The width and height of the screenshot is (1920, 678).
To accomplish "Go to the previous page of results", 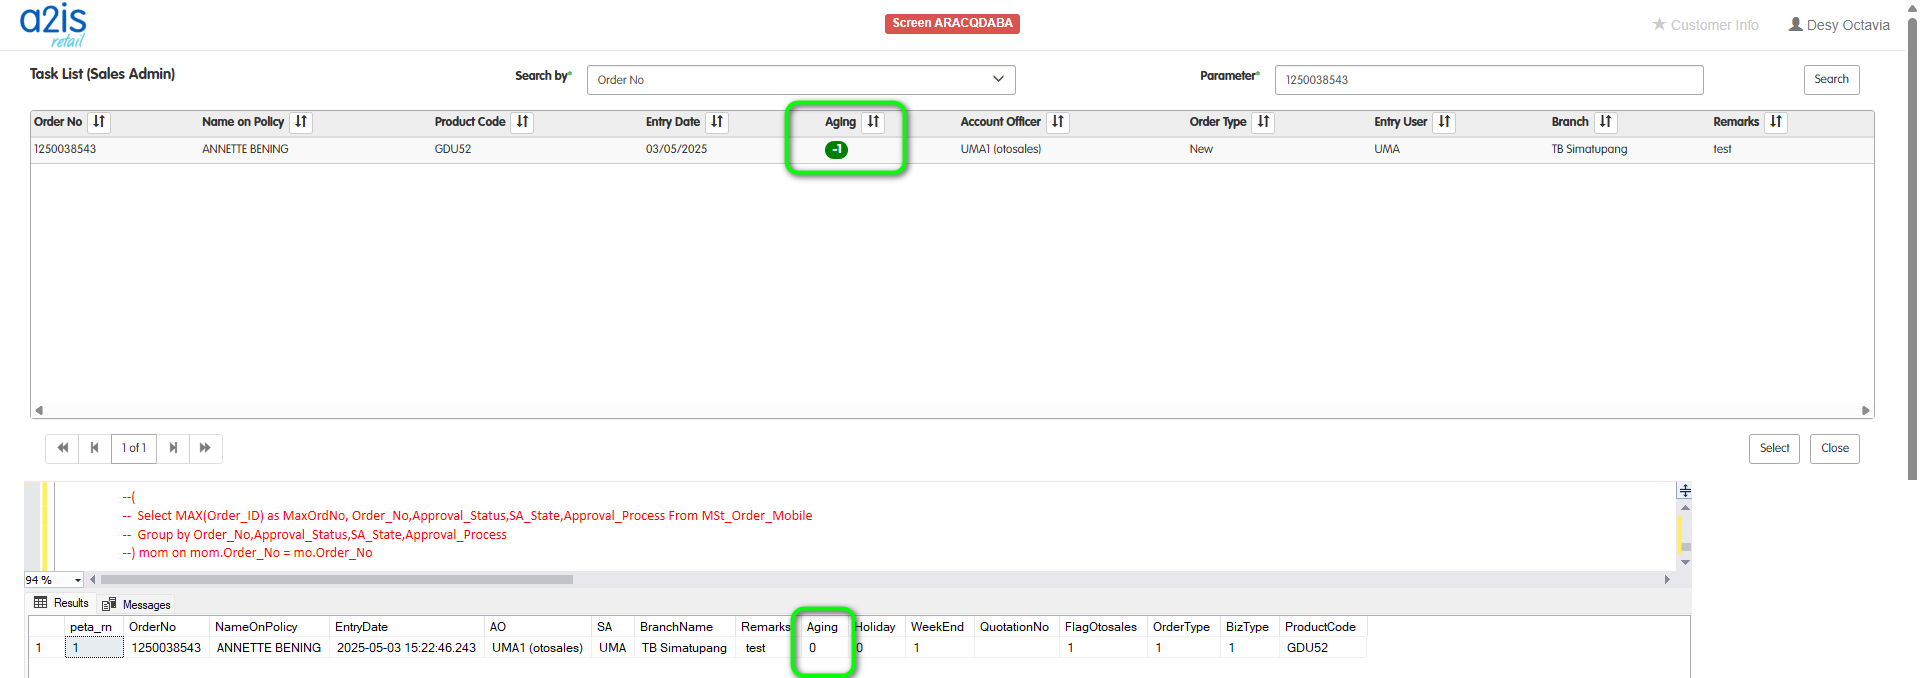I will (95, 448).
